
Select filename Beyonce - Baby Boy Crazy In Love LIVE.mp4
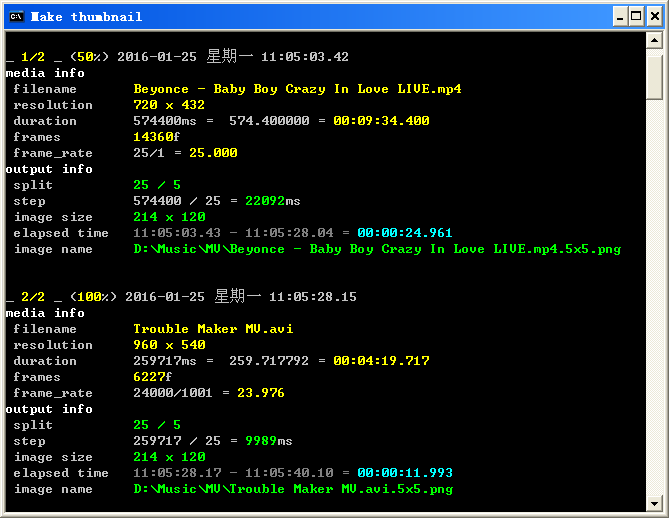(297, 89)
